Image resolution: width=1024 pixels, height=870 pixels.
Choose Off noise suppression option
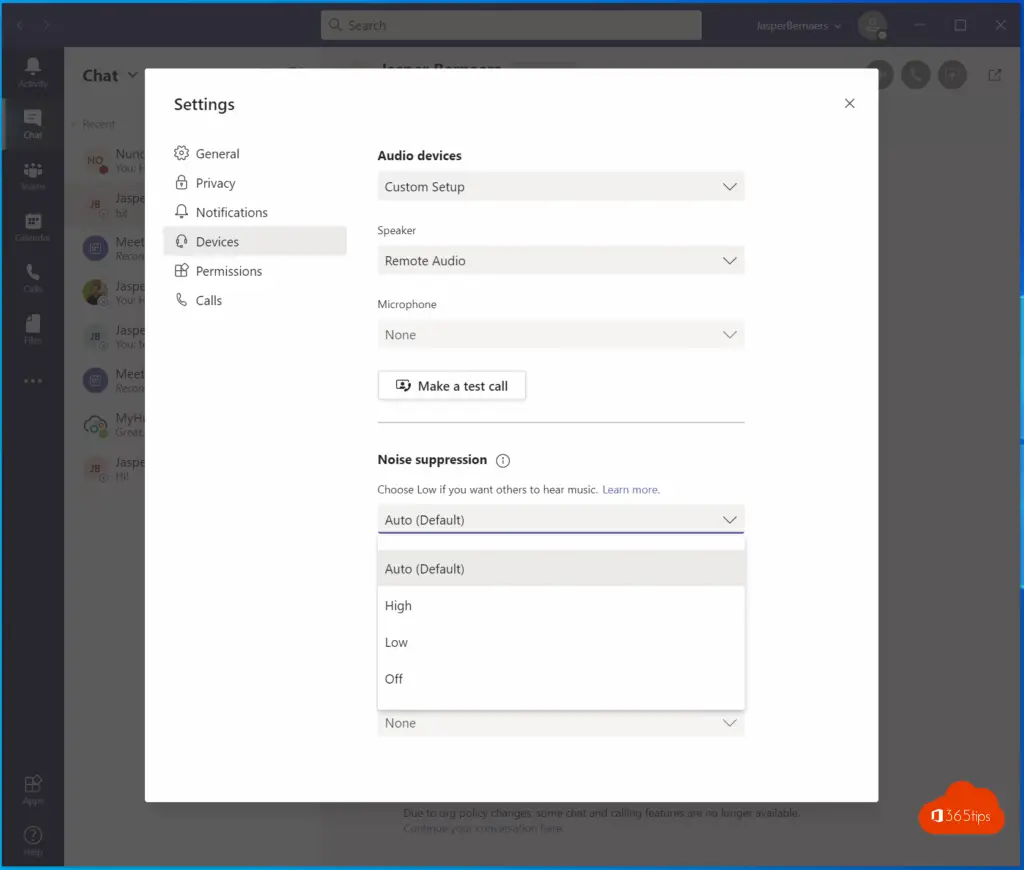(560, 679)
